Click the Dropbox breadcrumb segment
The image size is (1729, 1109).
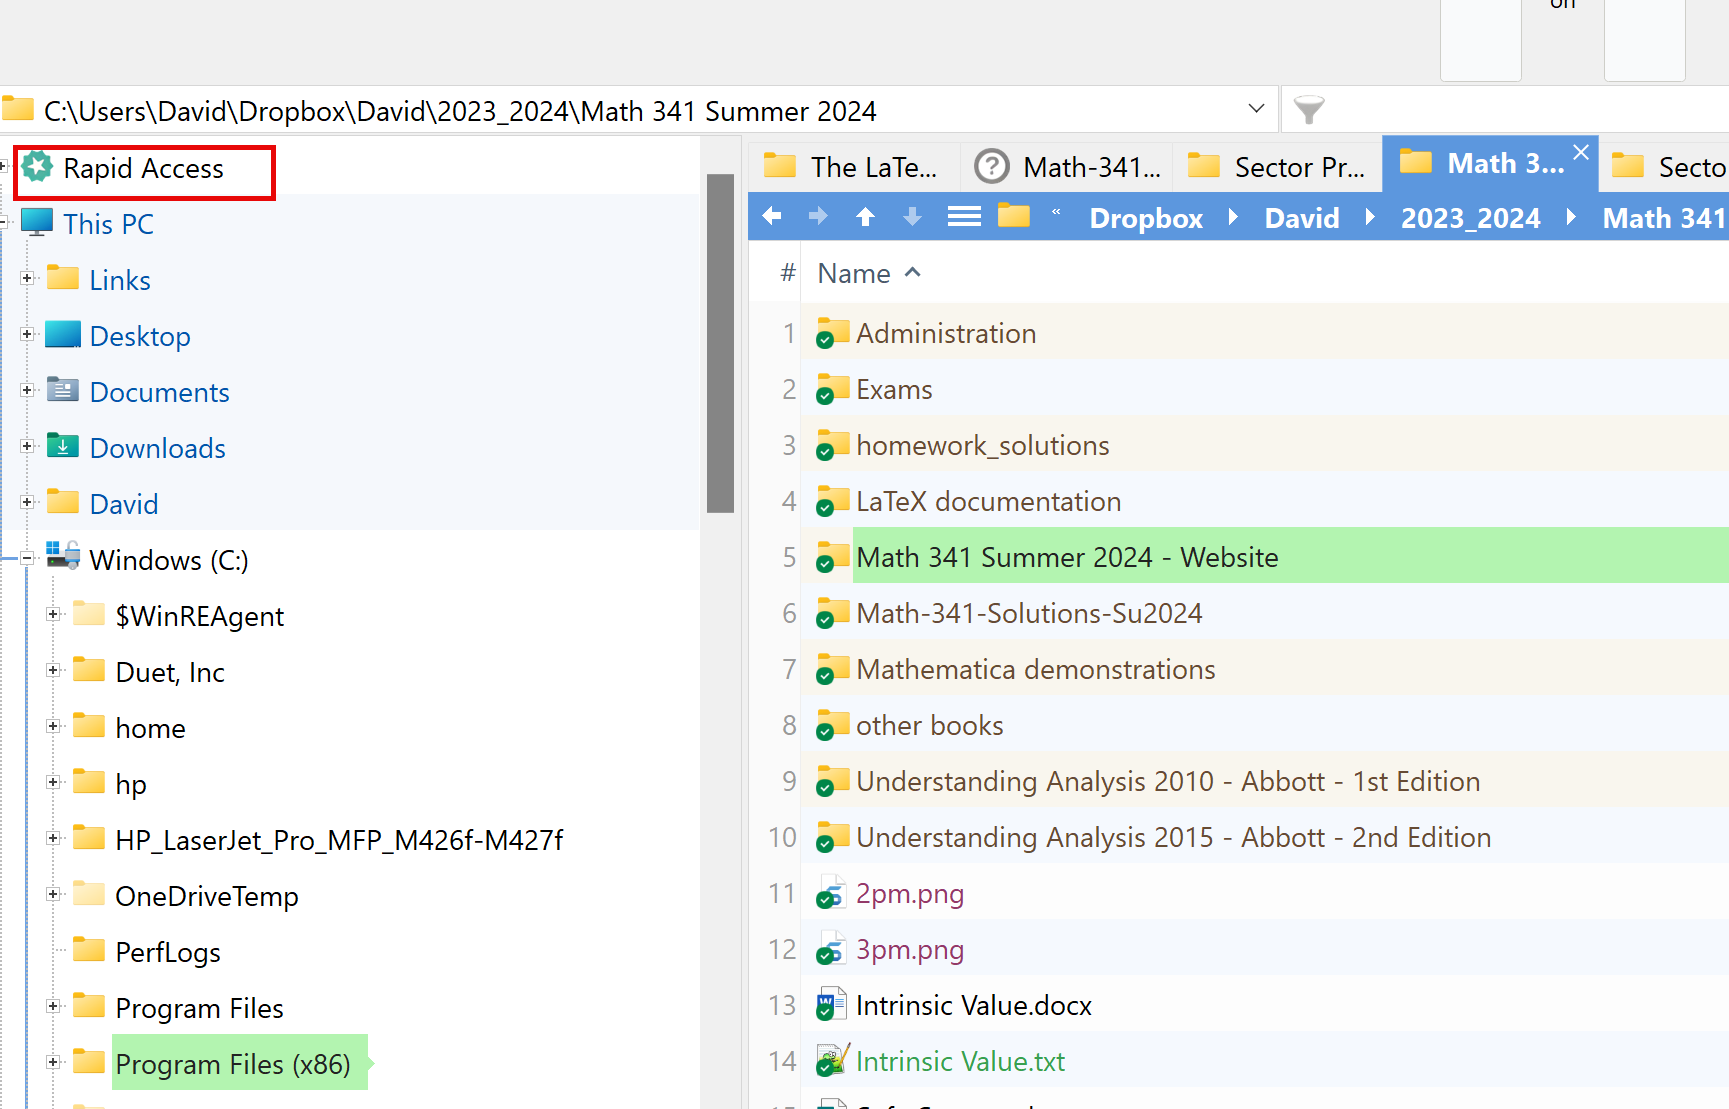pyautogui.click(x=1145, y=218)
